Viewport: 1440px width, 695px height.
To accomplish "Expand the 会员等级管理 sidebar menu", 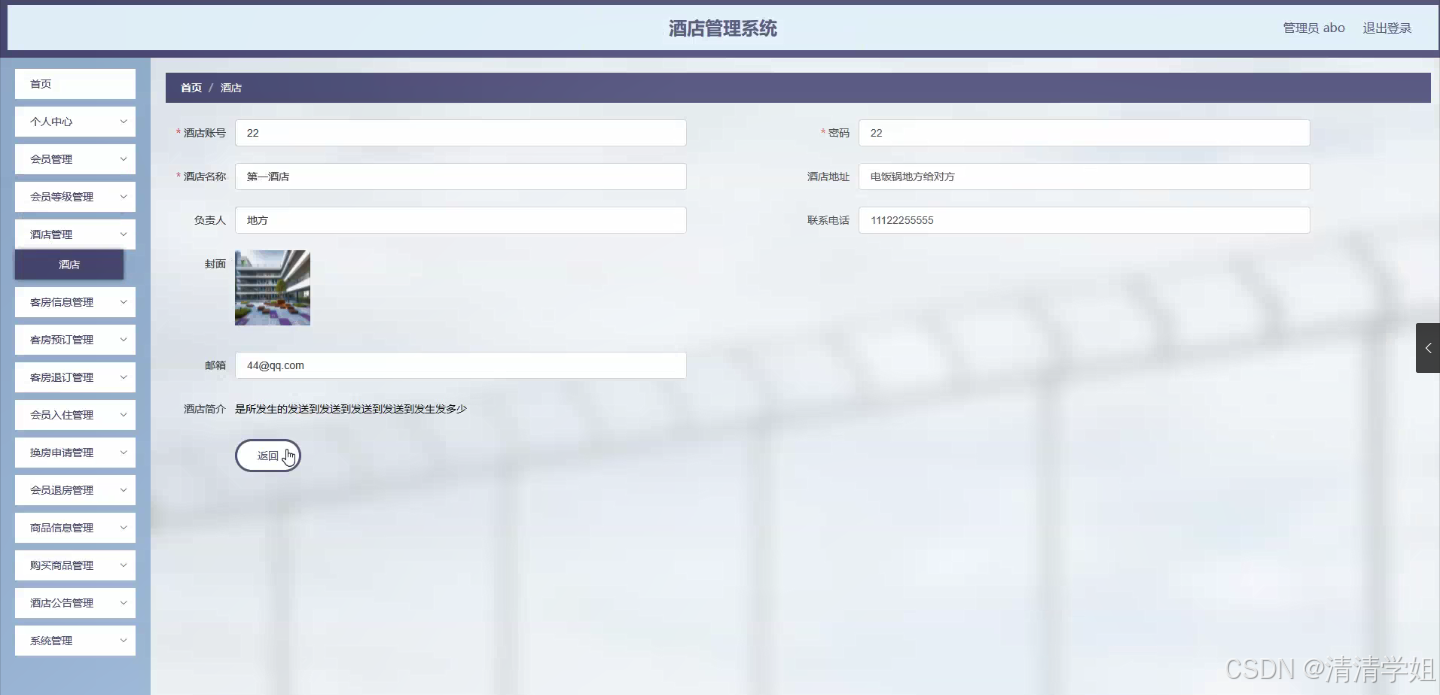I will point(74,196).
